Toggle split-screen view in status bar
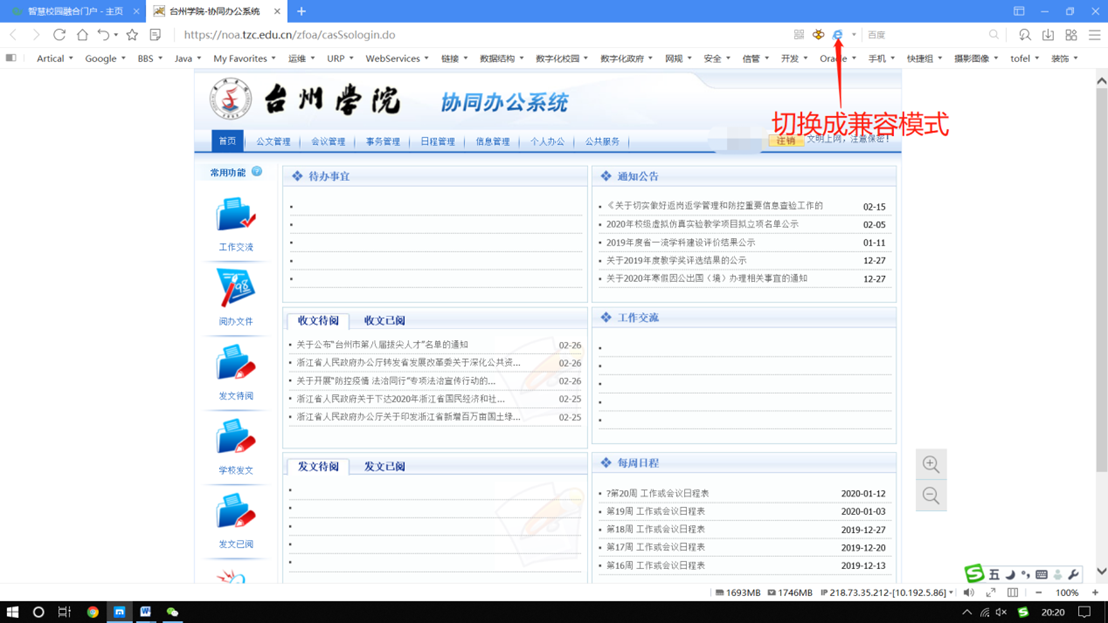Screen dimensions: 1108x623 tap(1013, 593)
